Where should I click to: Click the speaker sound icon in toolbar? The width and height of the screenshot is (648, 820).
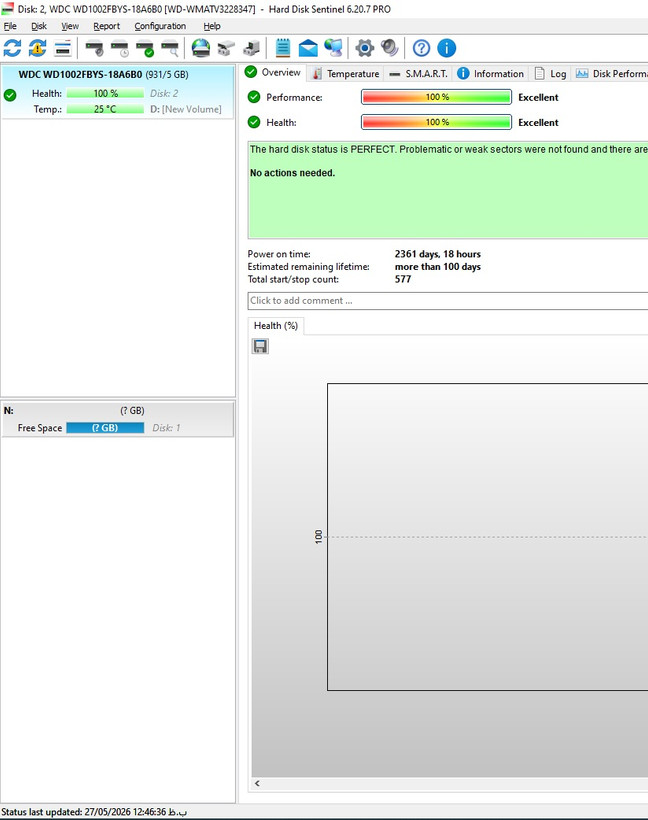click(390, 48)
